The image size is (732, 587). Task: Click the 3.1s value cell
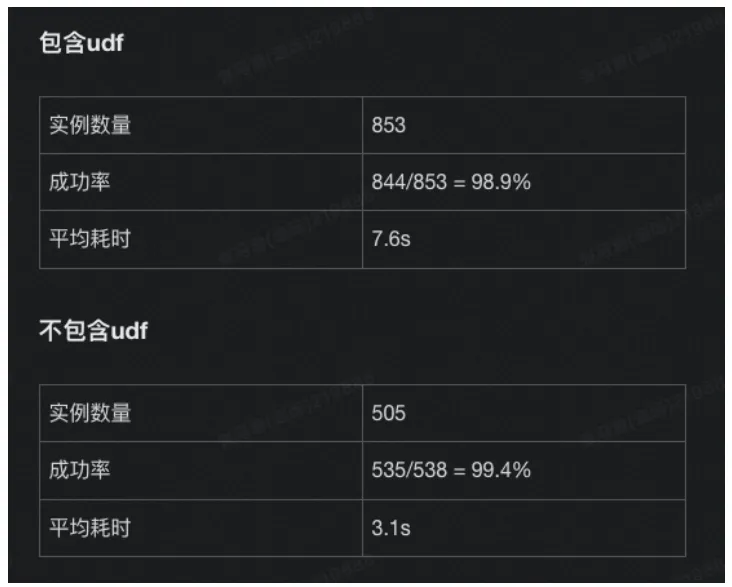524,528
